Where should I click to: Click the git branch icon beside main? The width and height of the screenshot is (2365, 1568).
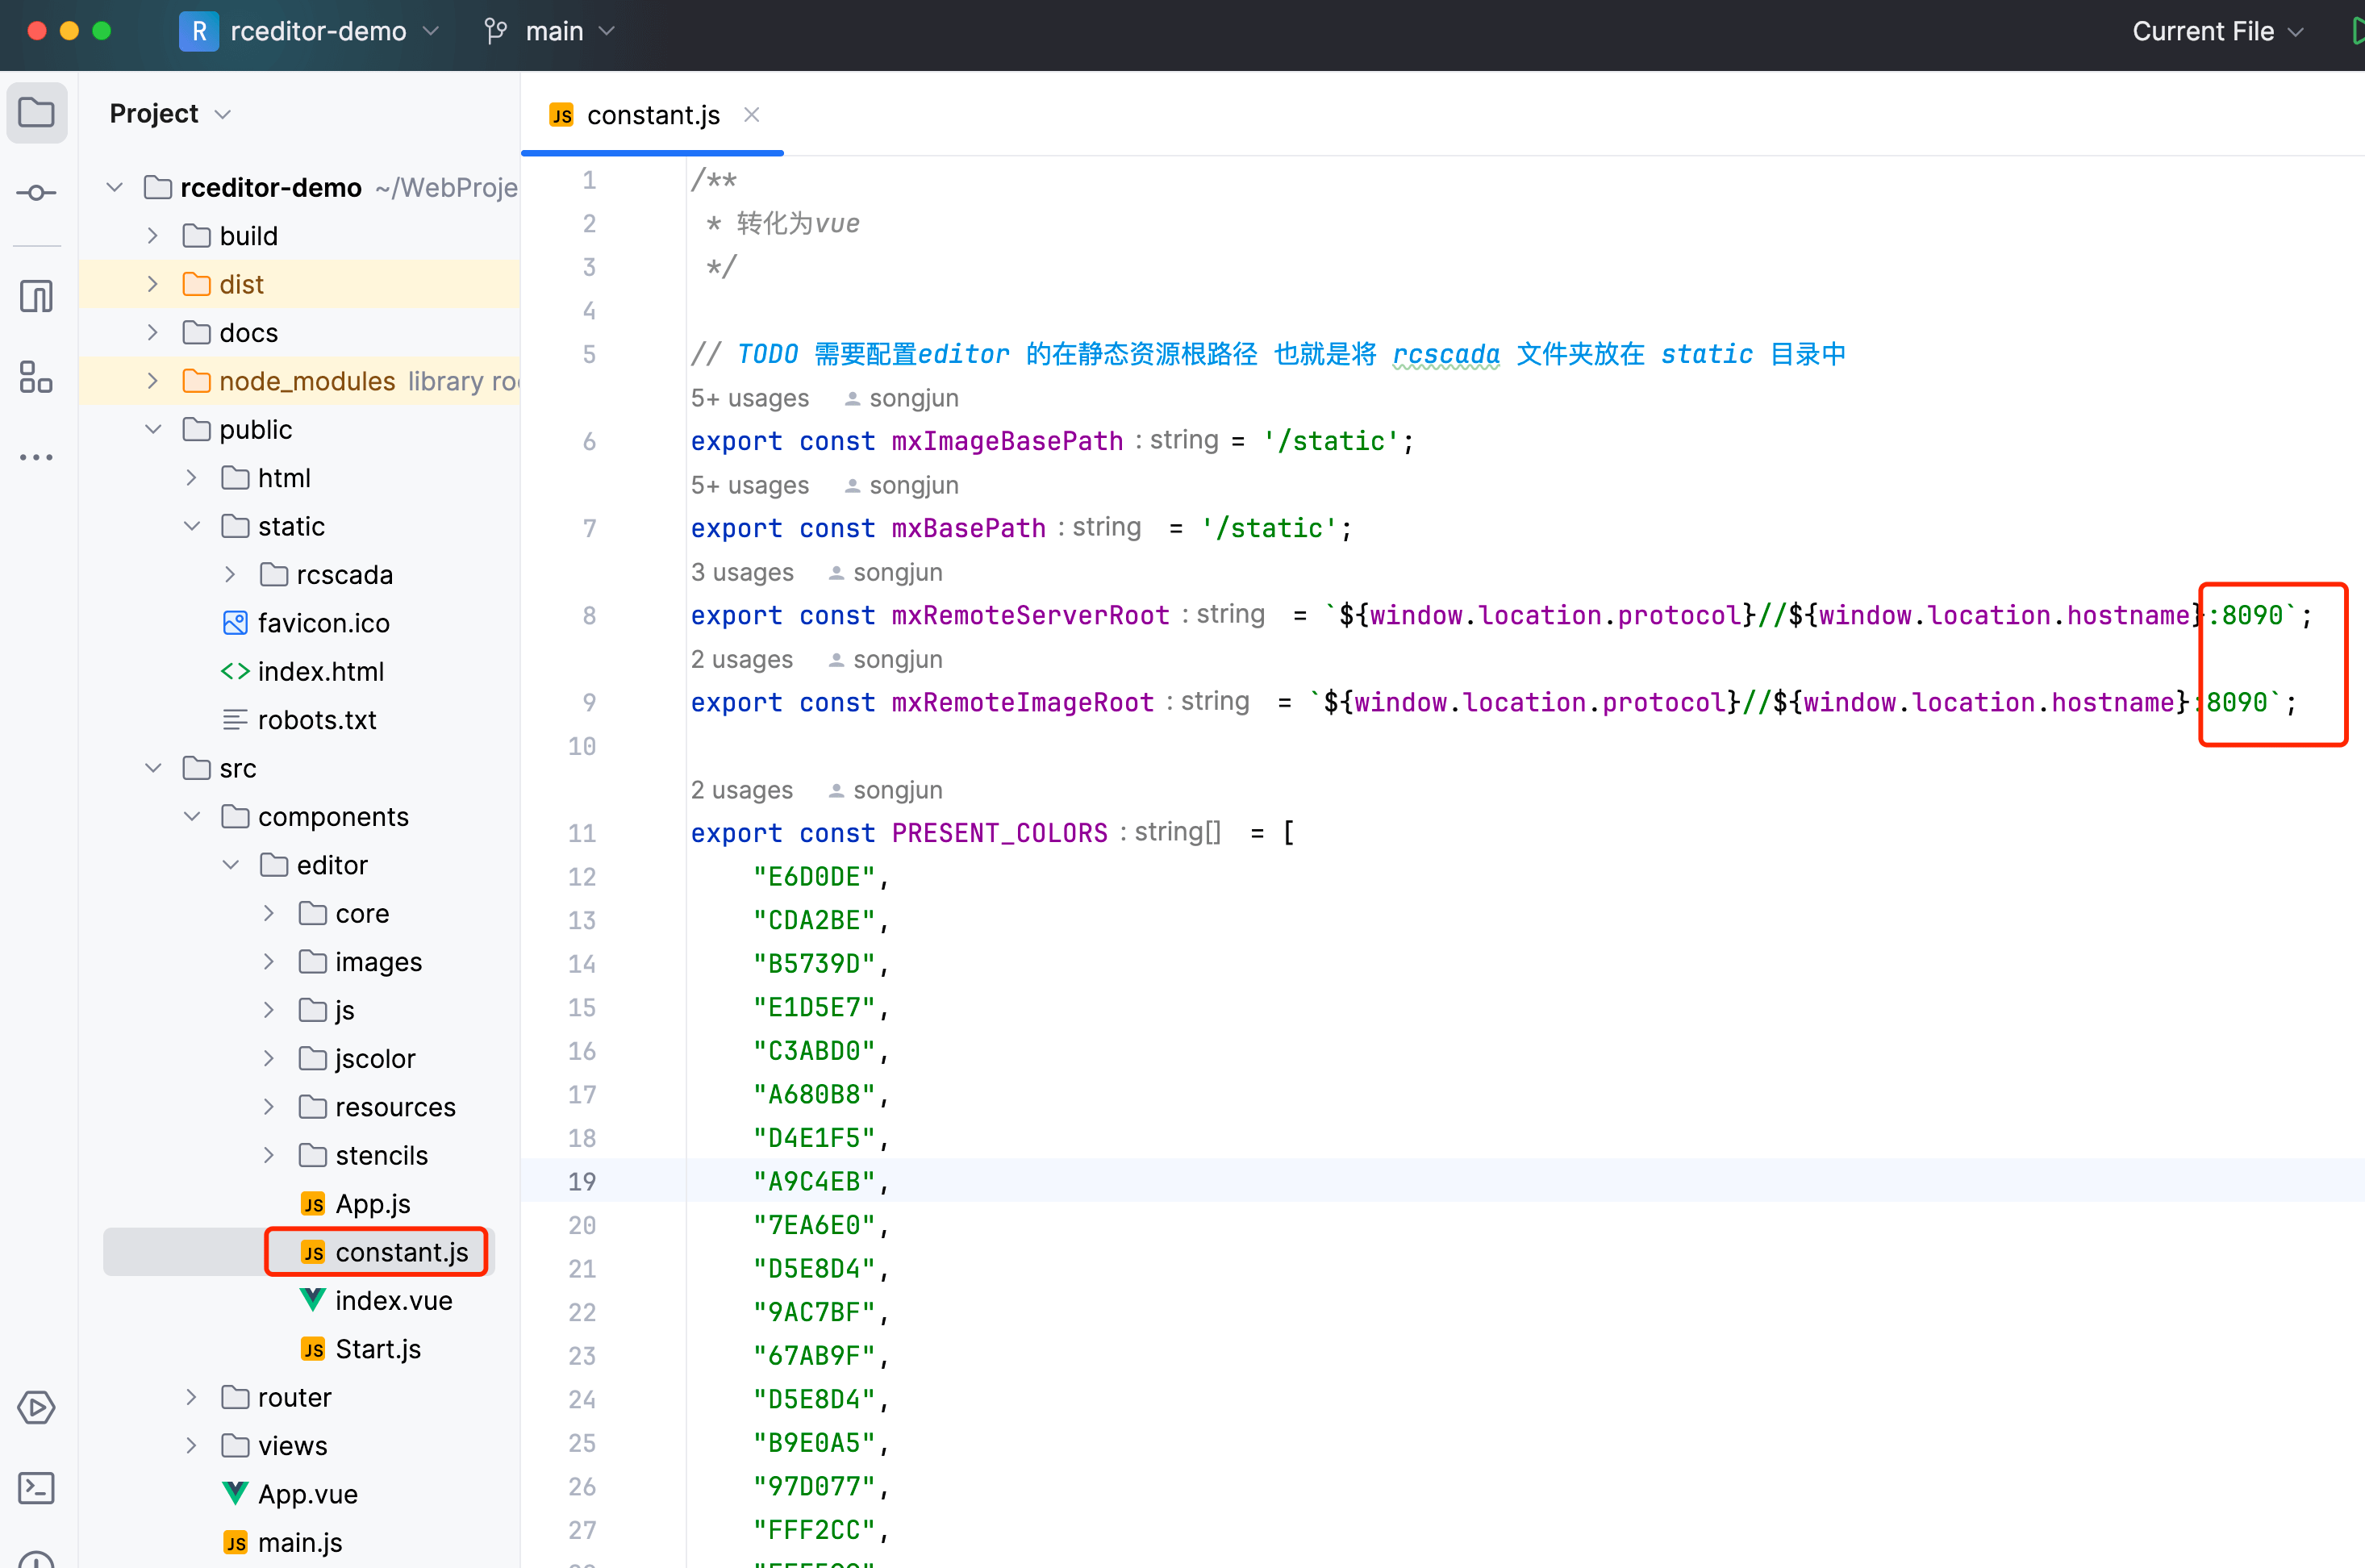tap(496, 31)
